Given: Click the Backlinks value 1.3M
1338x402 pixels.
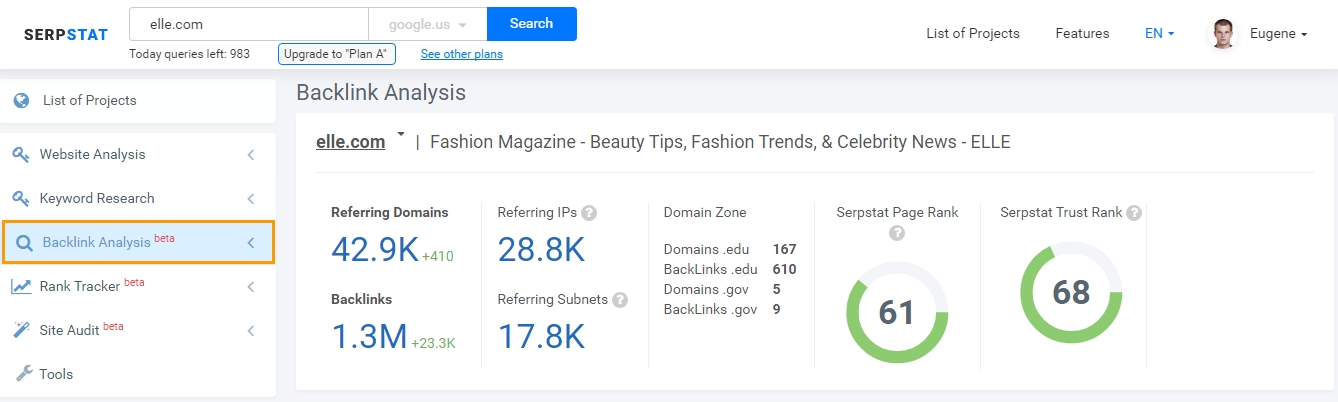Looking at the screenshot, I should pyautogui.click(x=369, y=336).
